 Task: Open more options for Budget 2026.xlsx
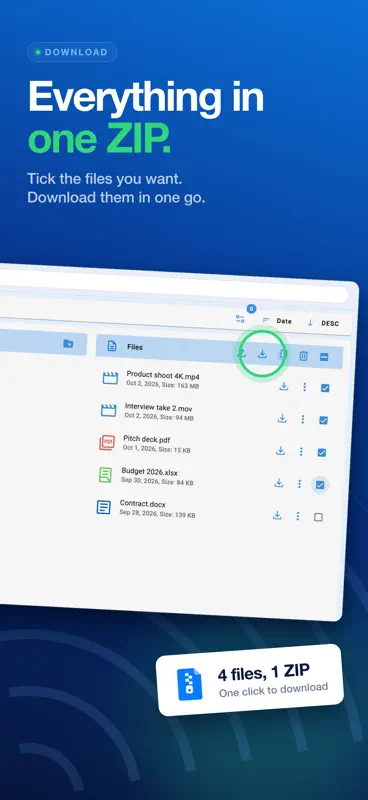(x=300, y=484)
